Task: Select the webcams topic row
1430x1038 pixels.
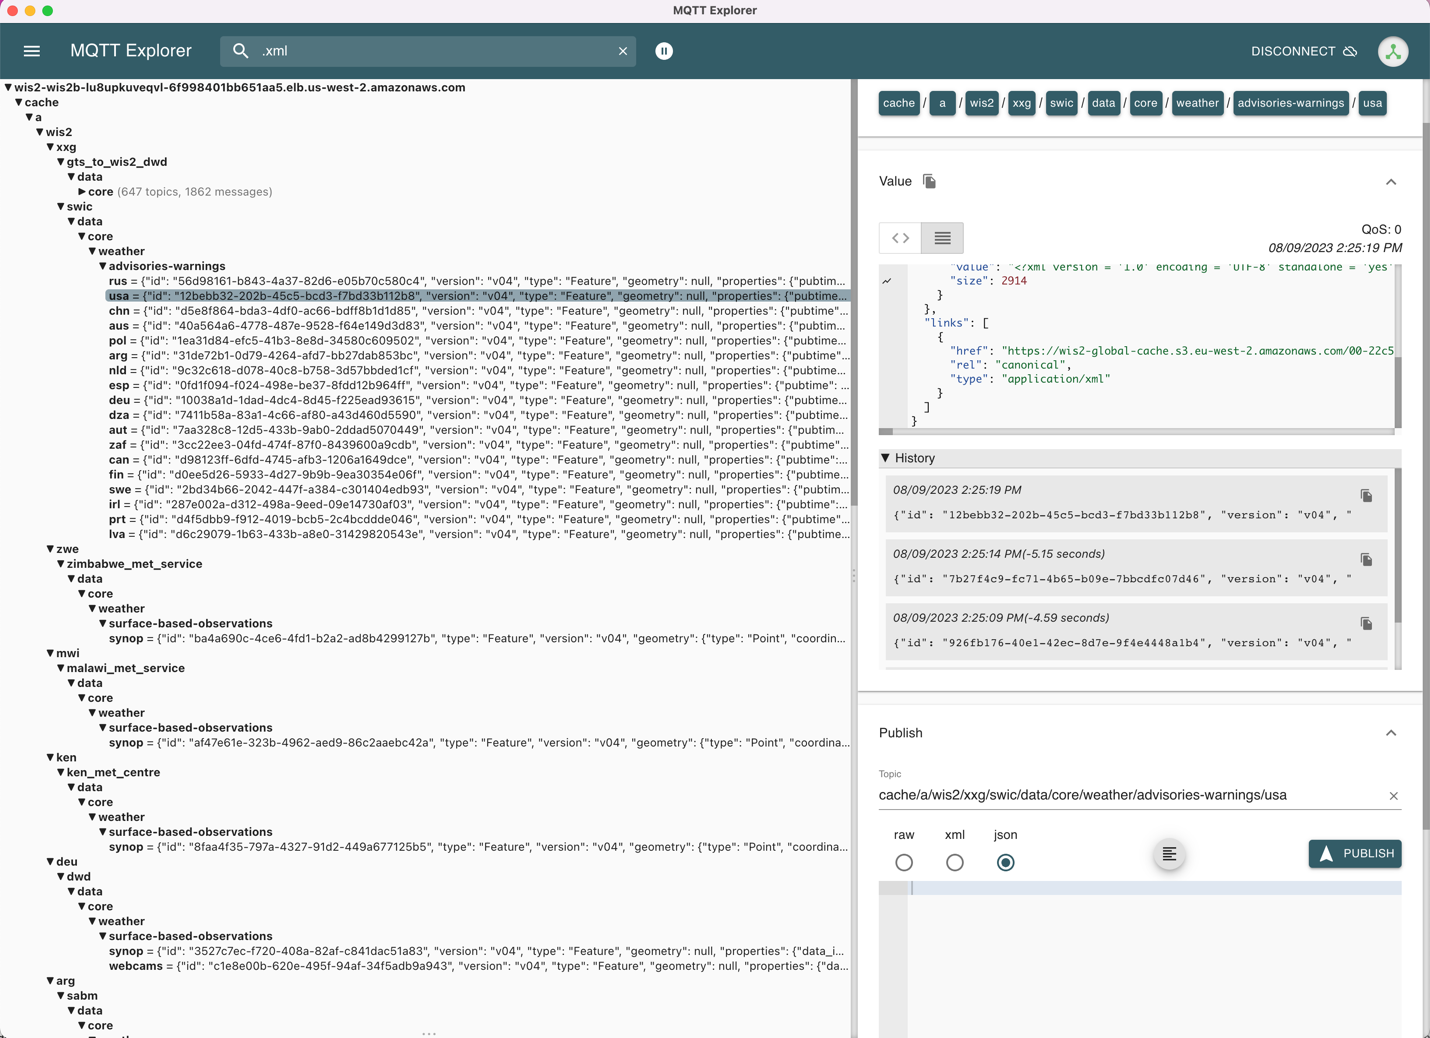Action: click(478, 966)
